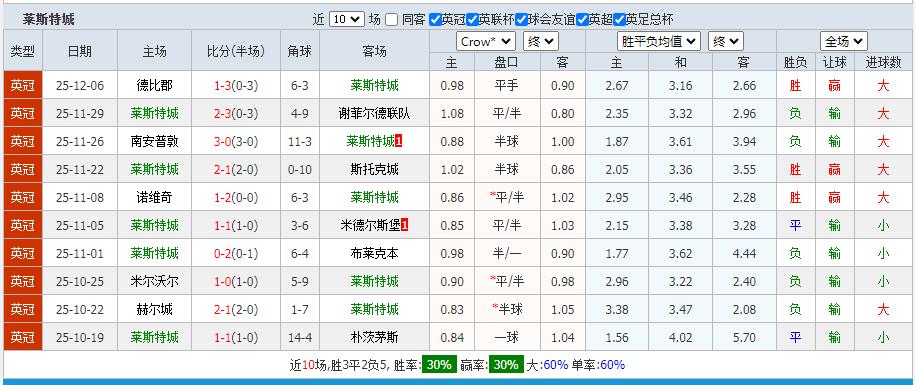The image size is (915, 385).
Task: Click away odds value 4.44
Action: point(744,254)
